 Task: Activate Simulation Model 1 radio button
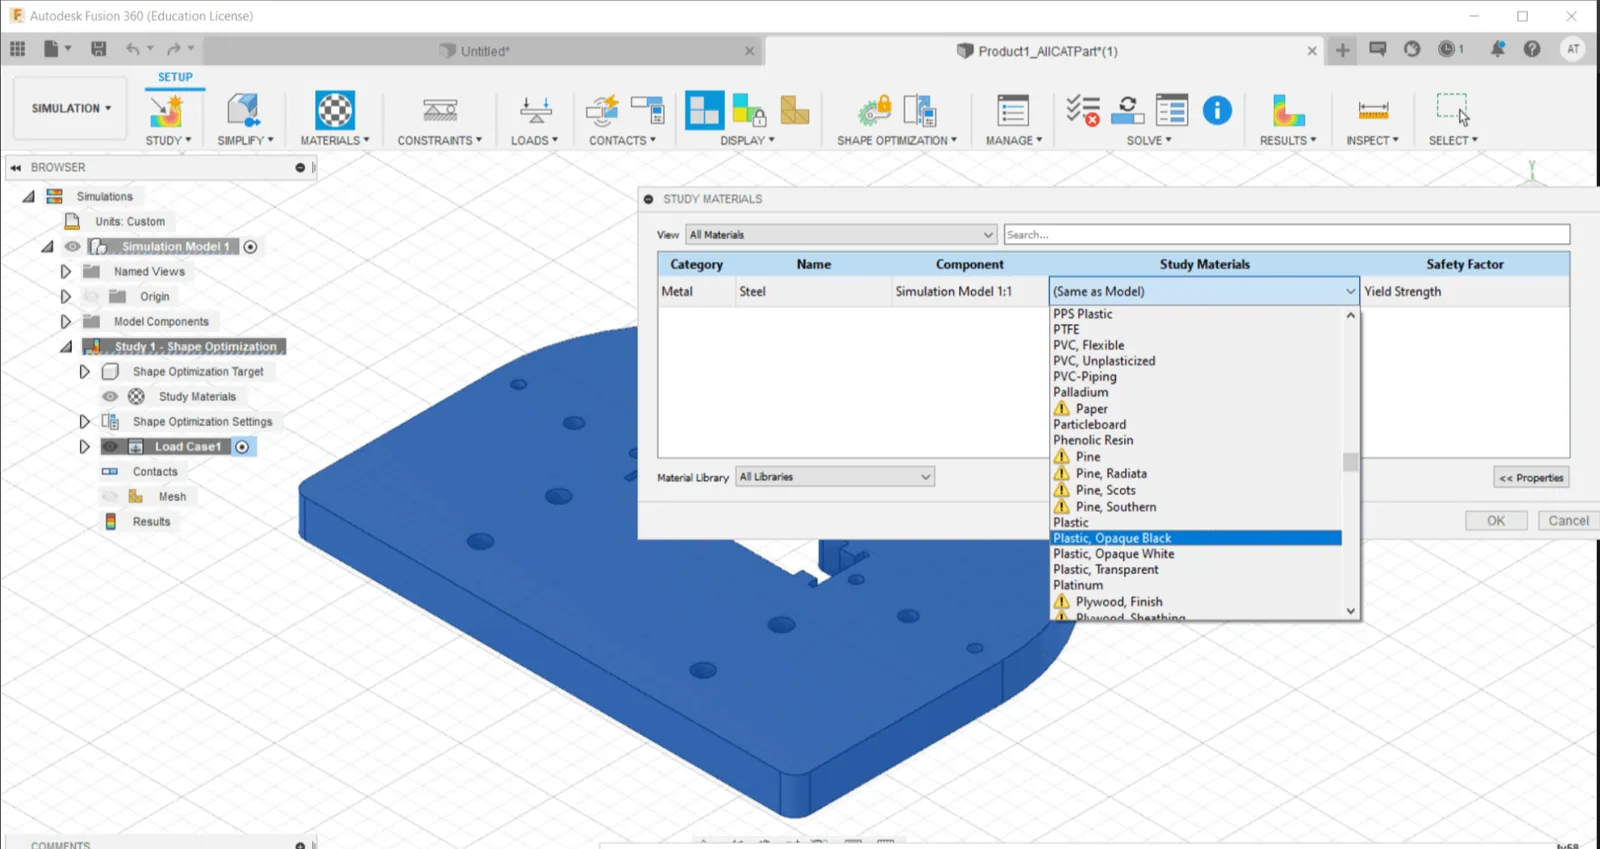[250, 246]
